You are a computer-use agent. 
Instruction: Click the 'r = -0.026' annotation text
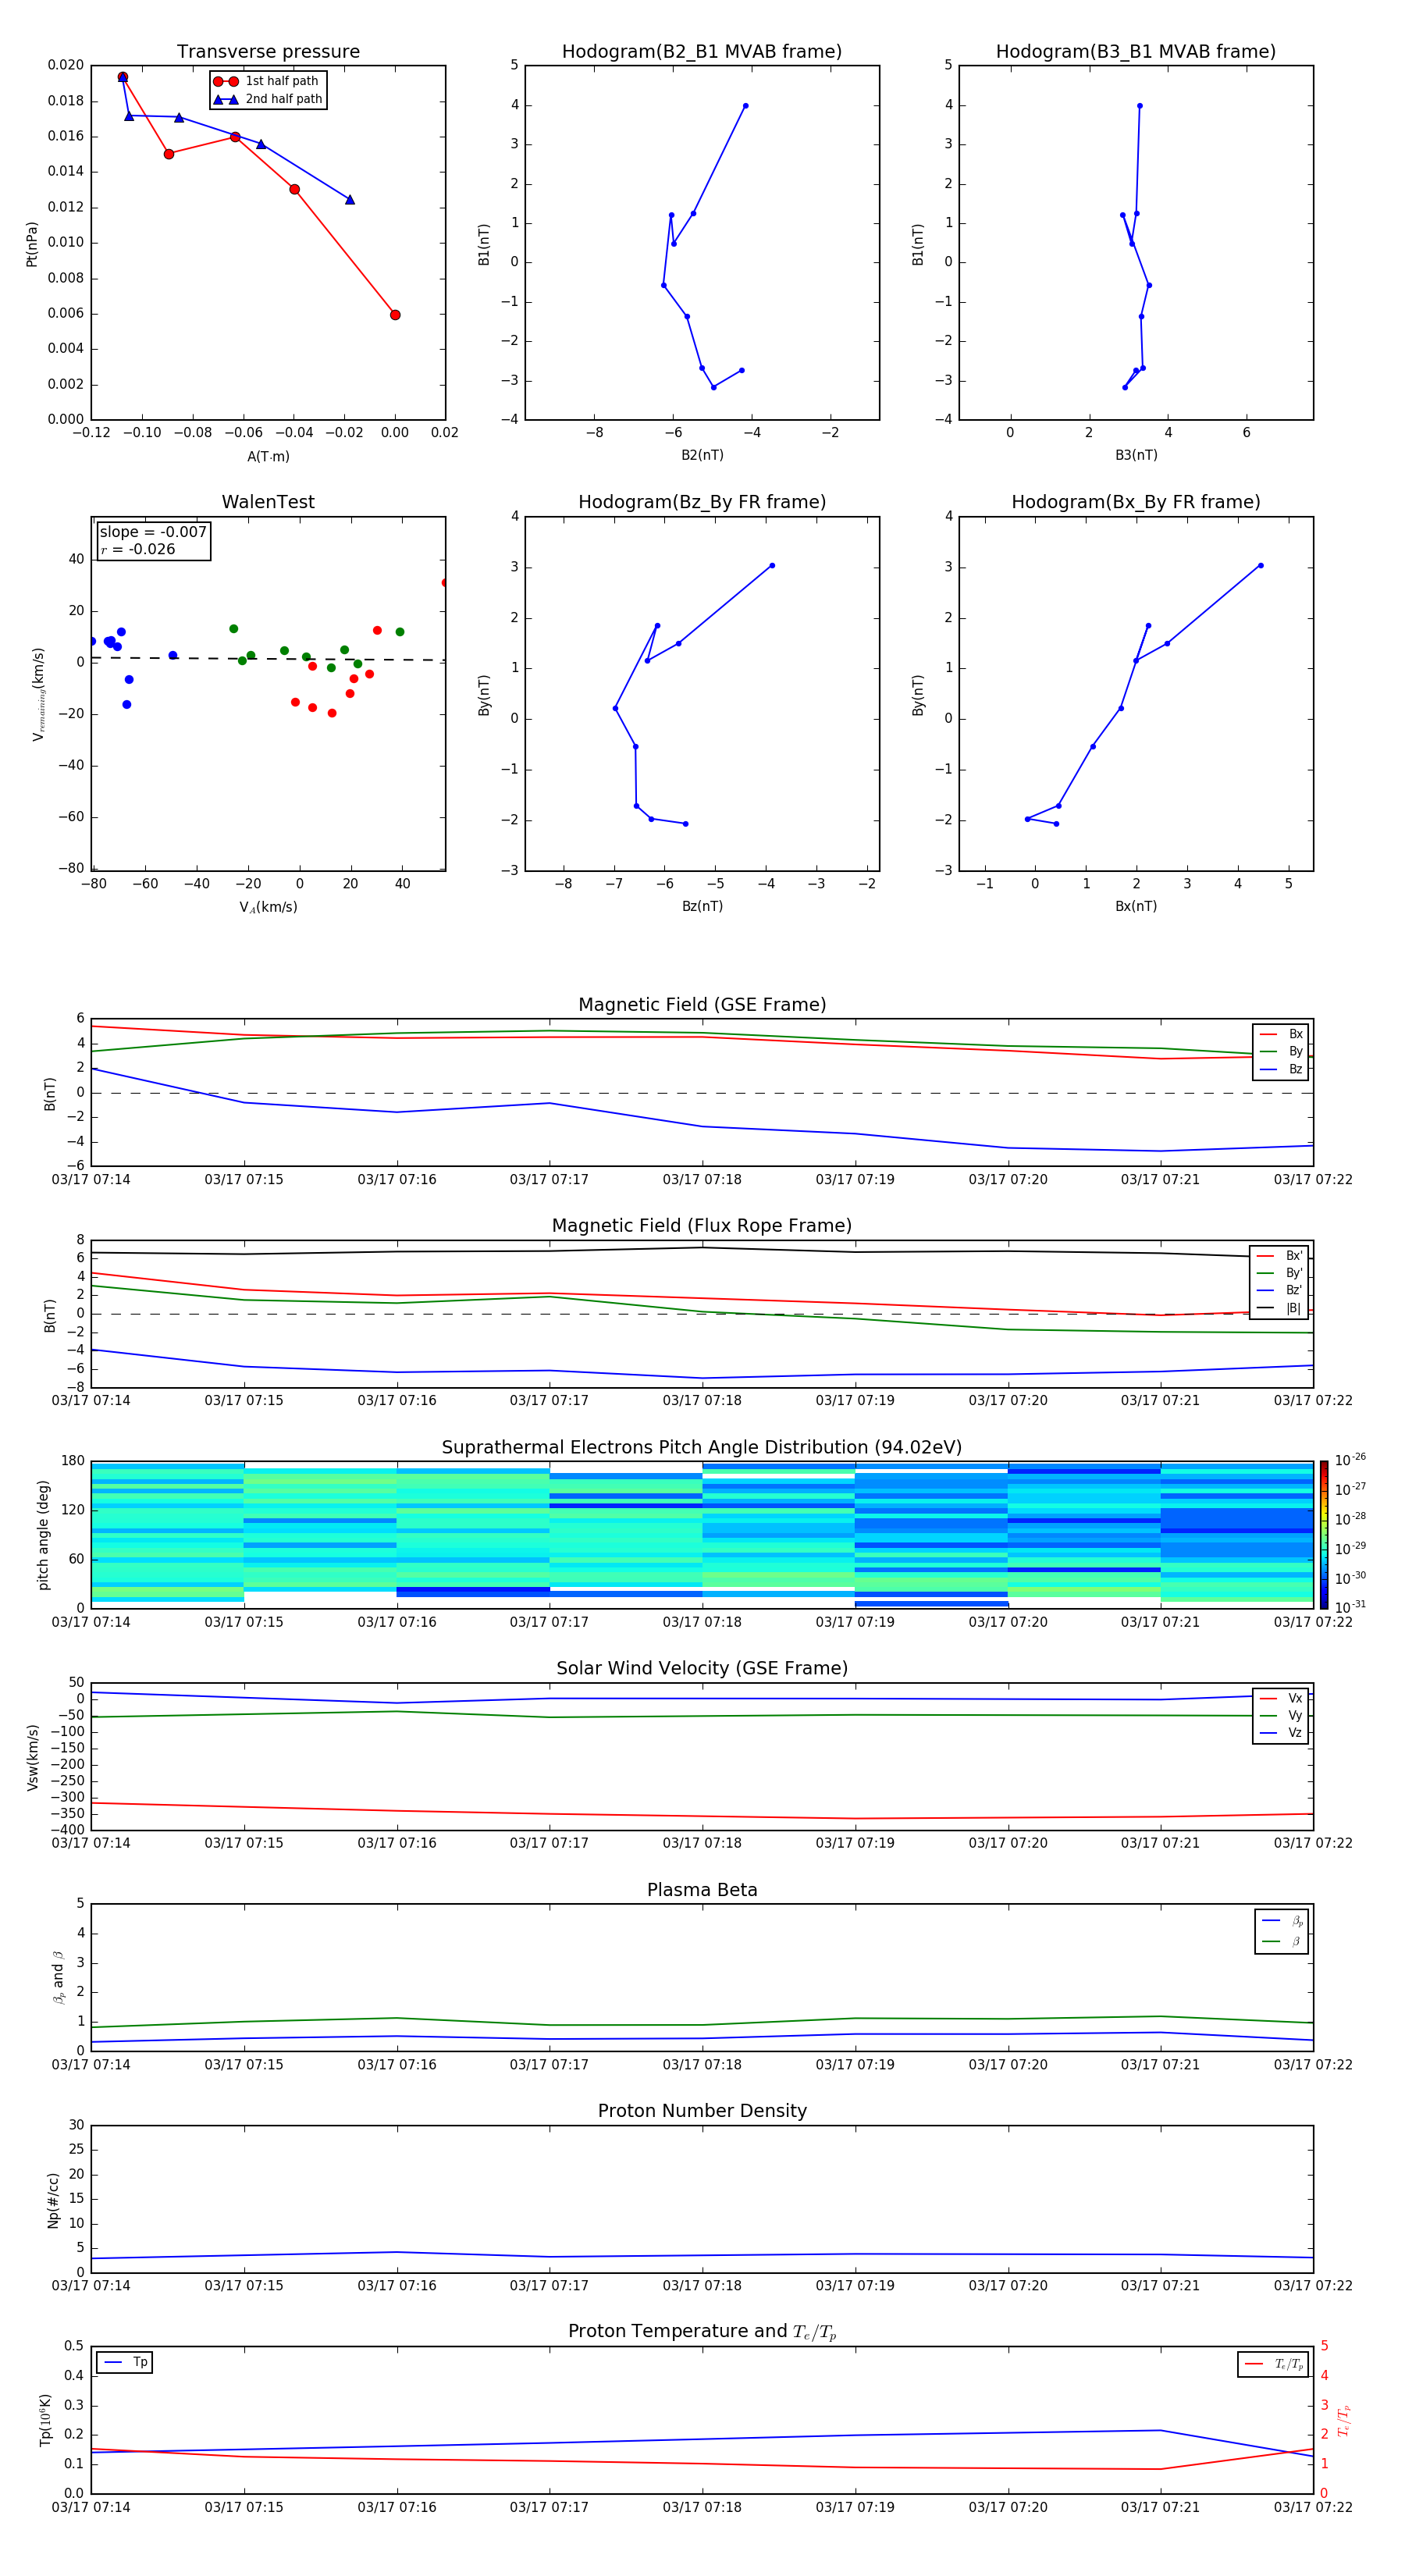click(x=138, y=549)
